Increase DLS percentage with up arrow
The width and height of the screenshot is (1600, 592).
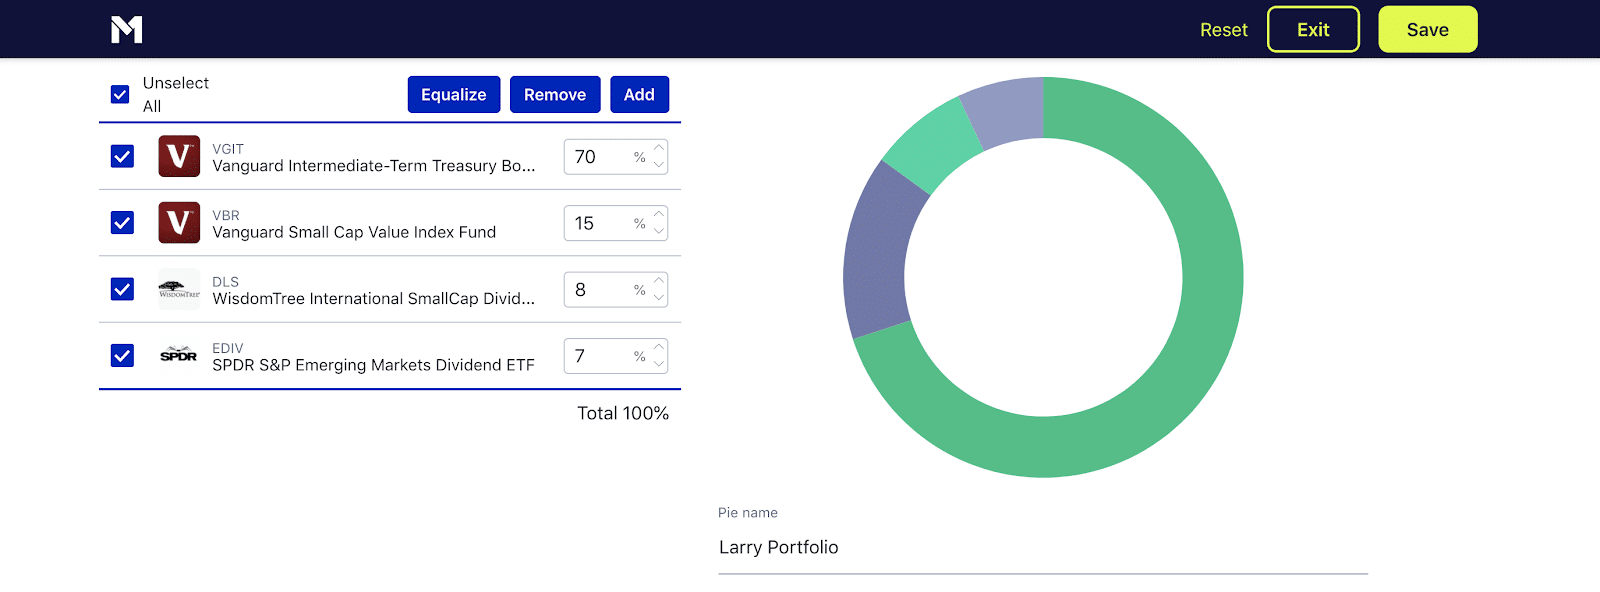tap(659, 281)
